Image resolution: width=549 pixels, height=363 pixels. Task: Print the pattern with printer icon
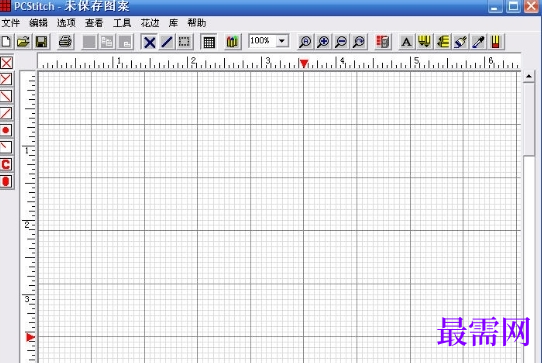pos(65,42)
